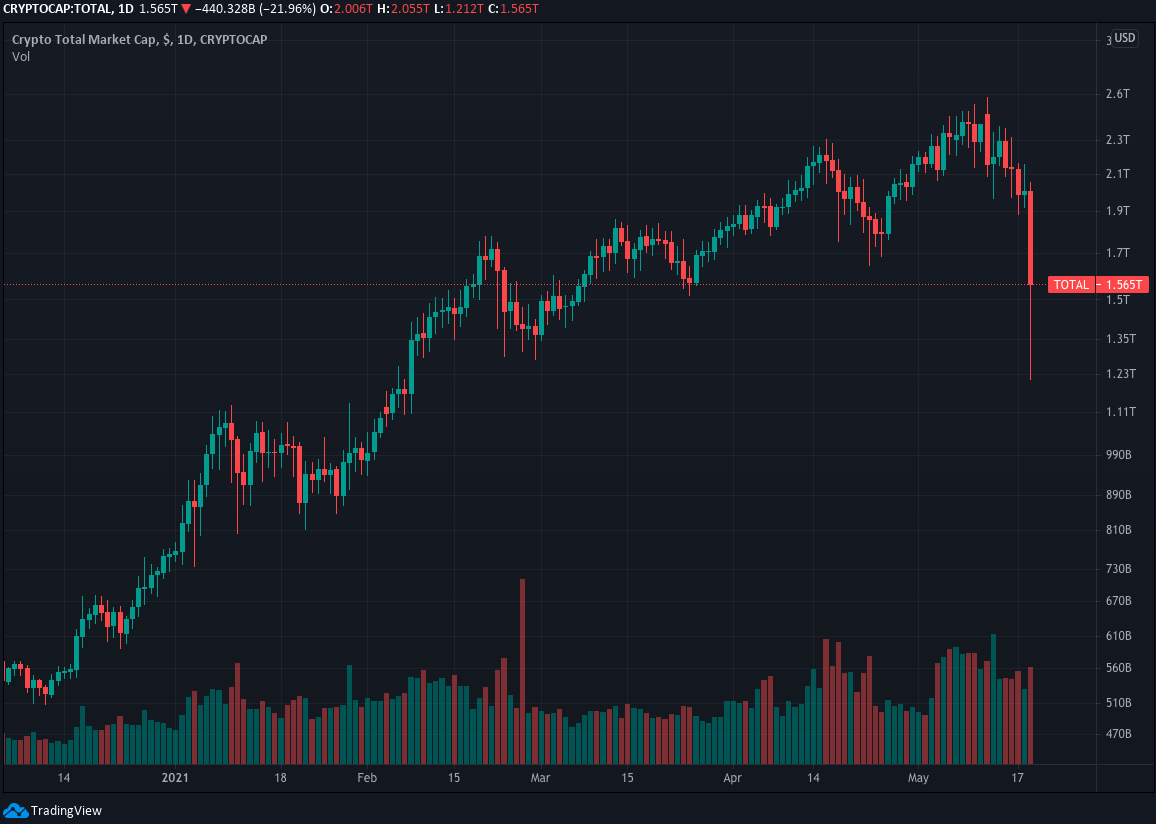Select the Feb time axis label

pyautogui.click(x=366, y=778)
